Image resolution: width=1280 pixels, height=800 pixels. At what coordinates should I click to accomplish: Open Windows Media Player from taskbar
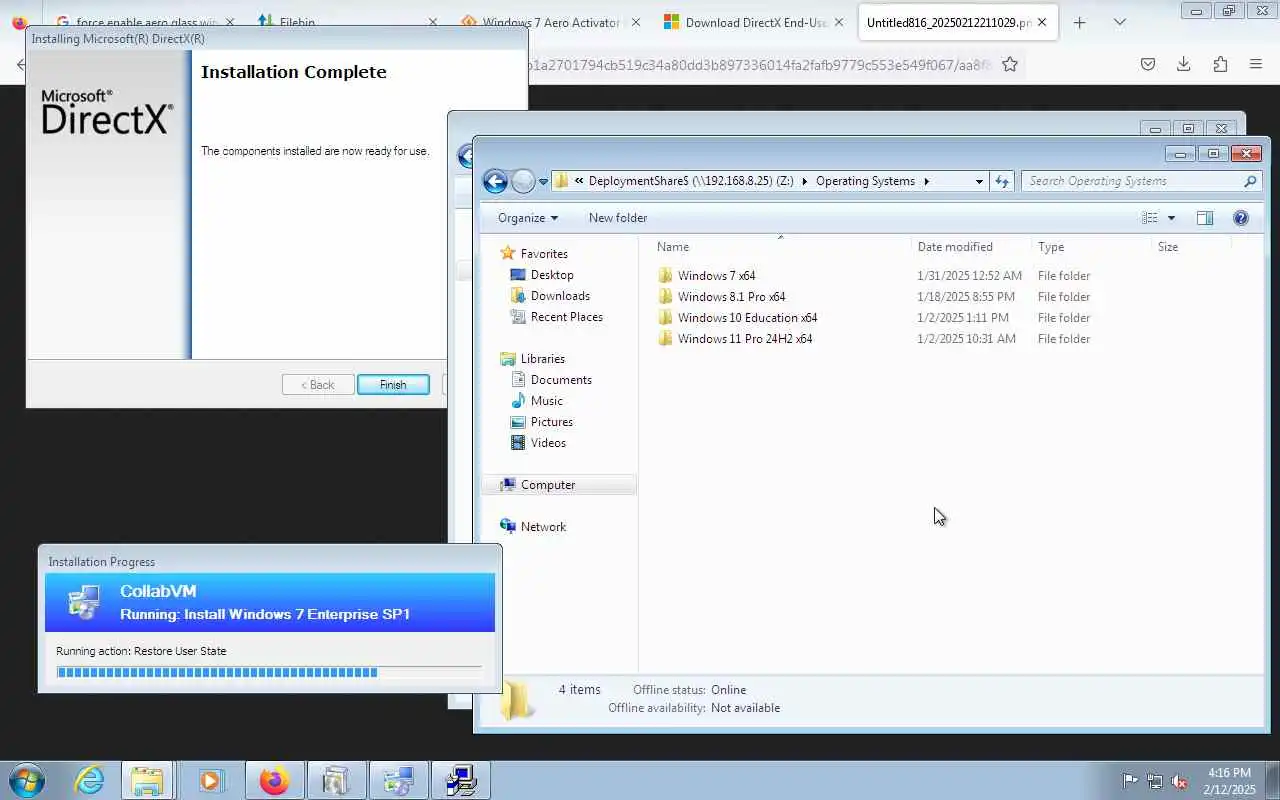210,780
